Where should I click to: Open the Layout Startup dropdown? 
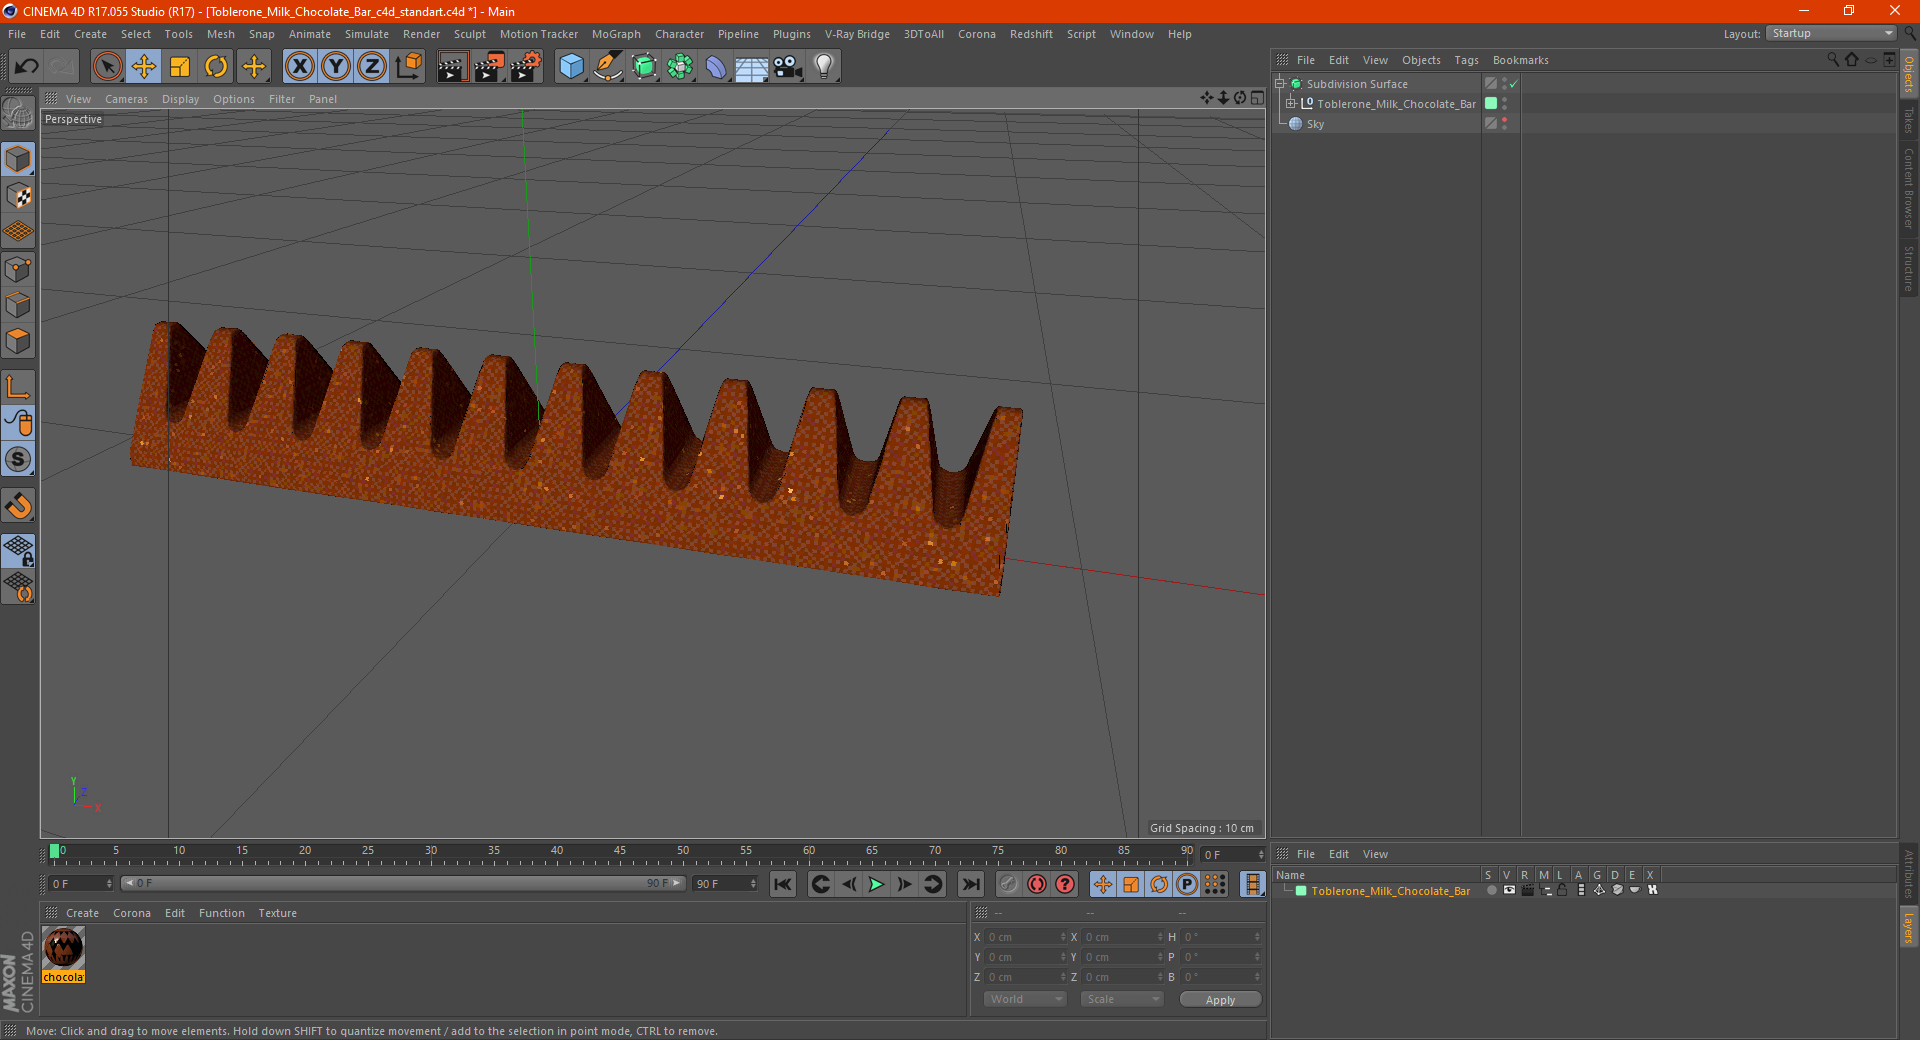coord(1831,33)
